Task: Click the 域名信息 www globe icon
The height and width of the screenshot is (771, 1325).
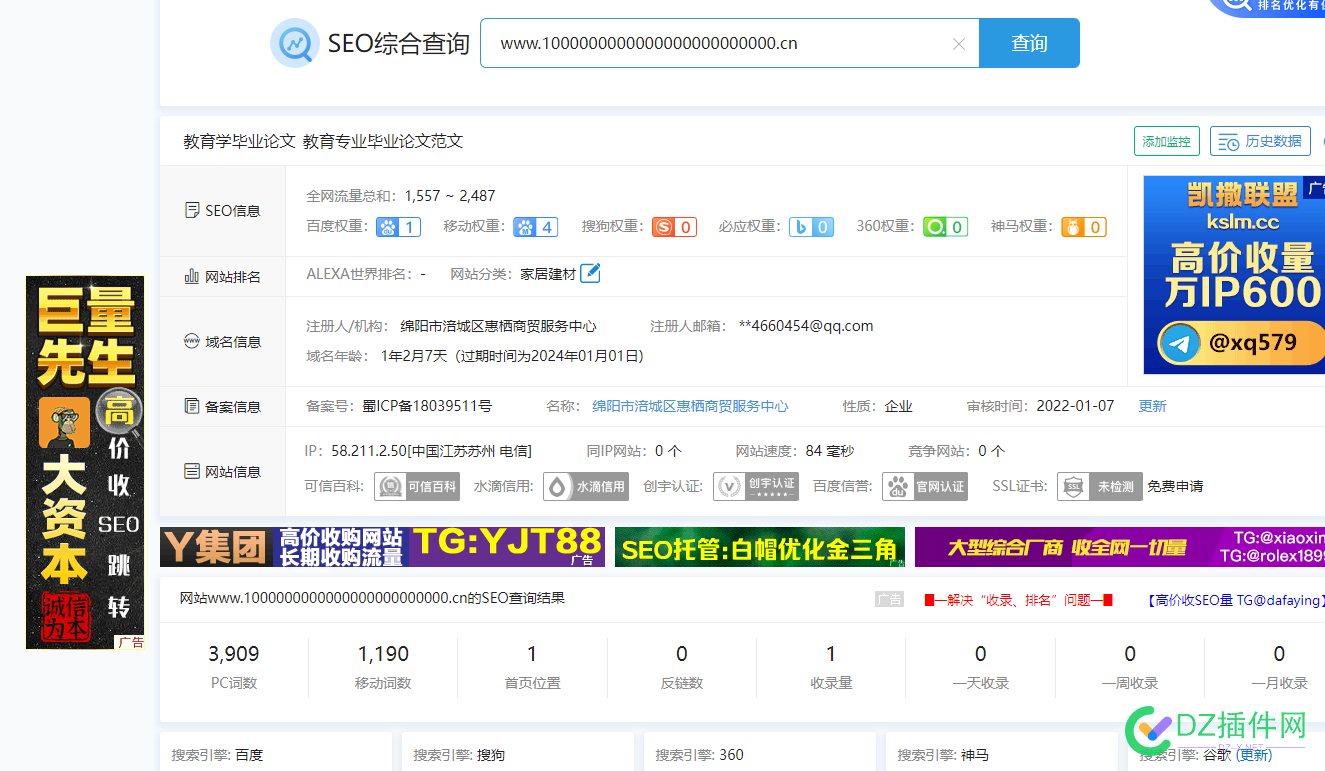Action: 192,341
